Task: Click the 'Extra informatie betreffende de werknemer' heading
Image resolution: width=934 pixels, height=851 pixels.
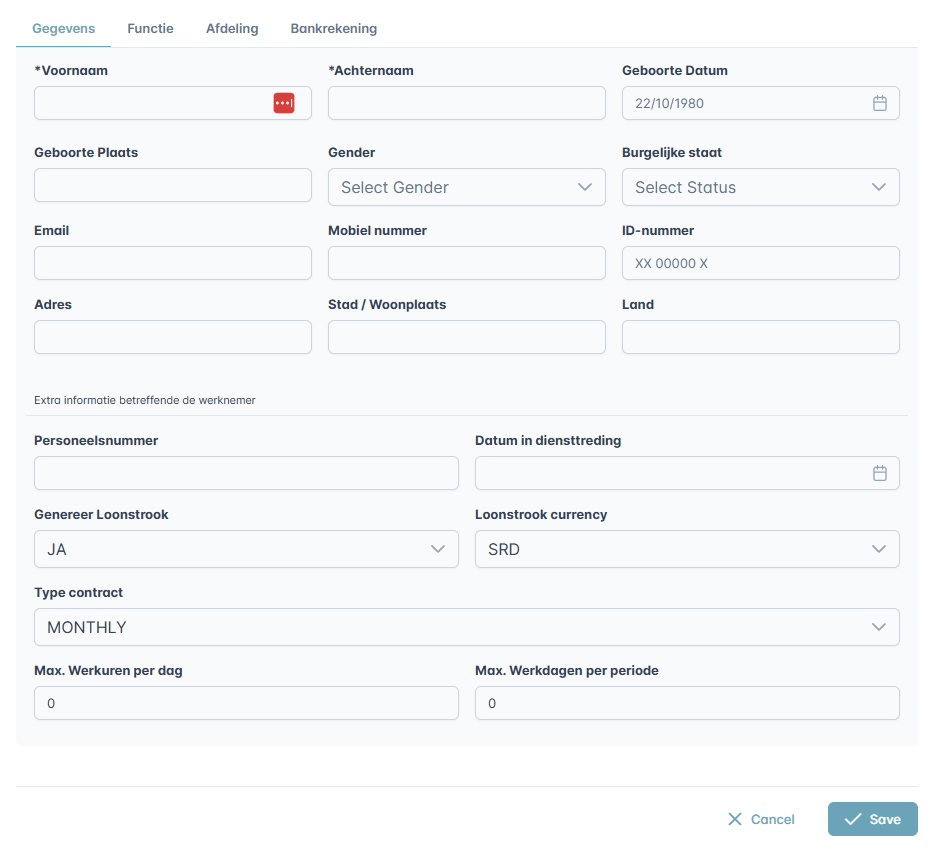Action: [x=145, y=400]
